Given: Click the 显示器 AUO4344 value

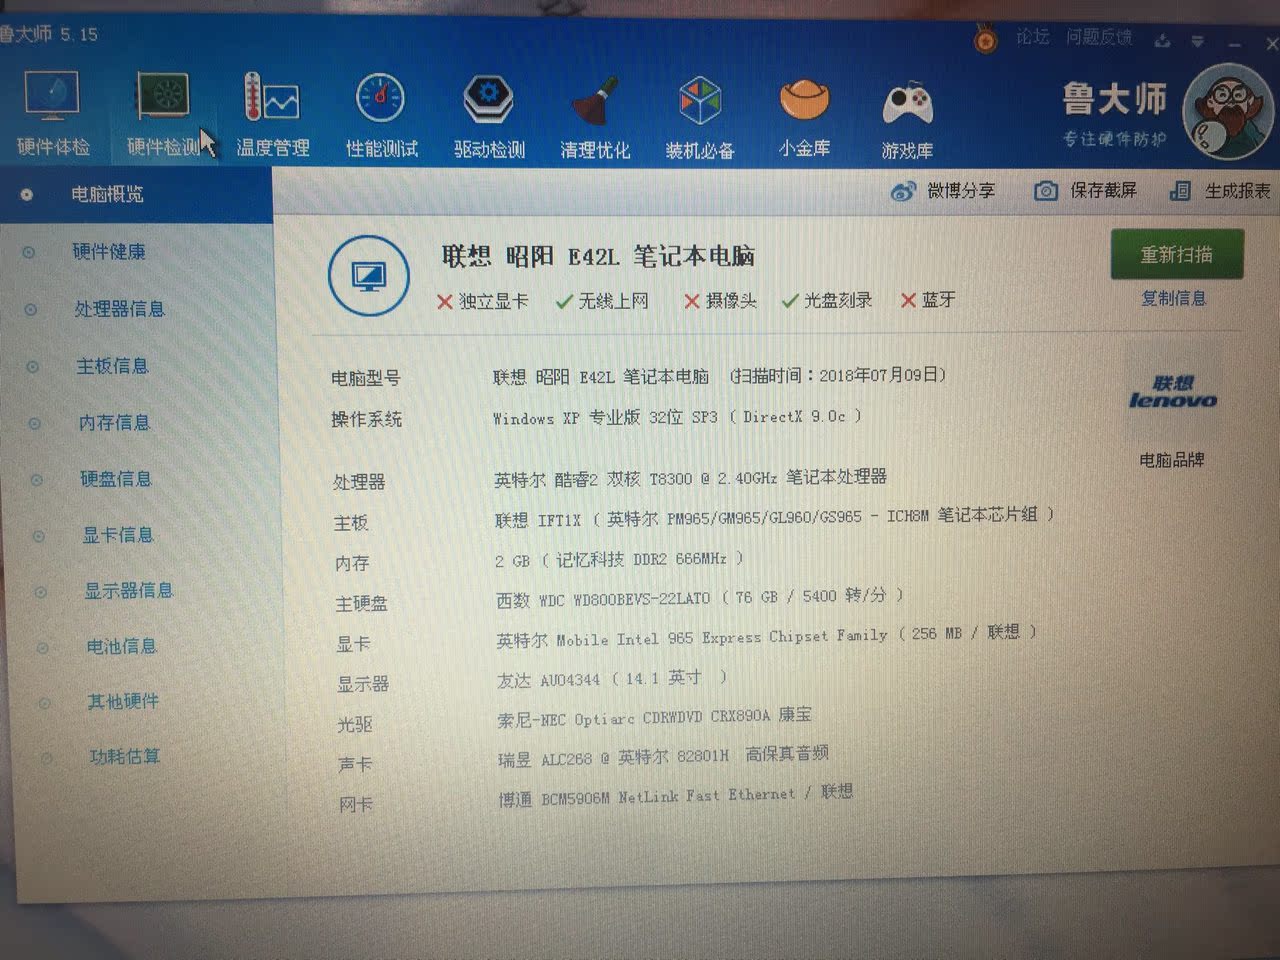Looking at the screenshot, I should (x=612, y=679).
